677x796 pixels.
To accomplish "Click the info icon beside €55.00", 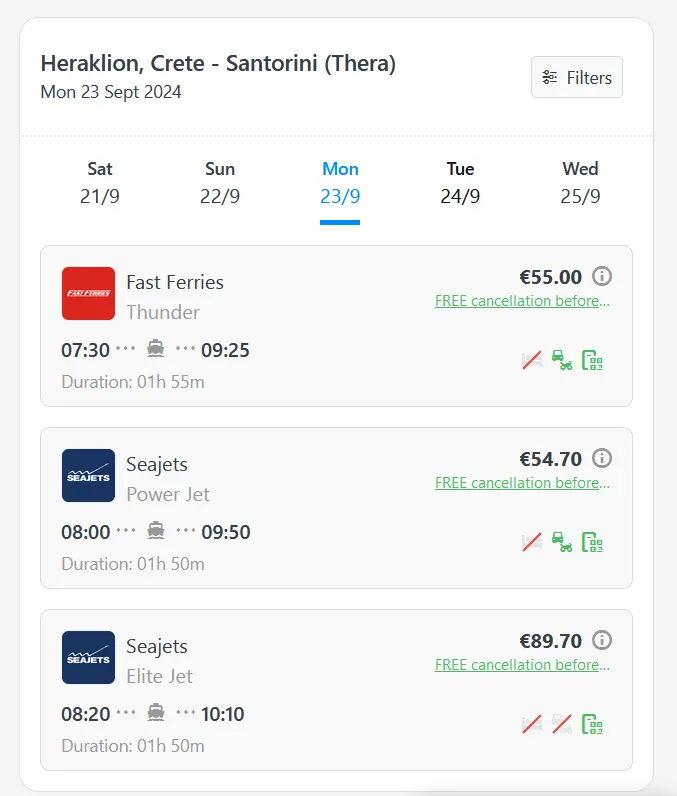I will click(602, 276).
